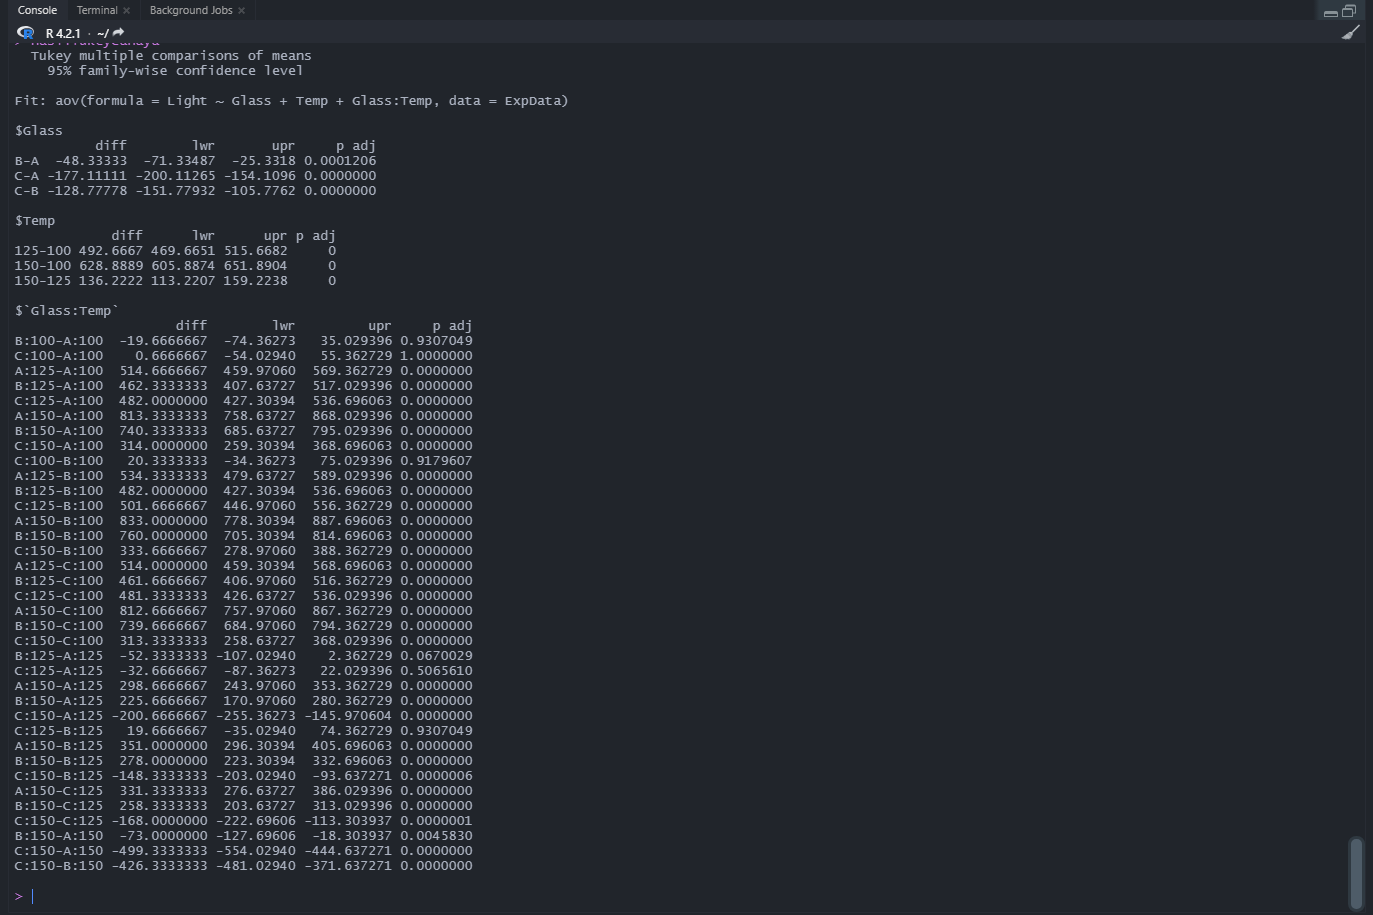
Task: Click the $`Glass:Temp` section header
Action: pyautogui.click(x=67, y=310)
